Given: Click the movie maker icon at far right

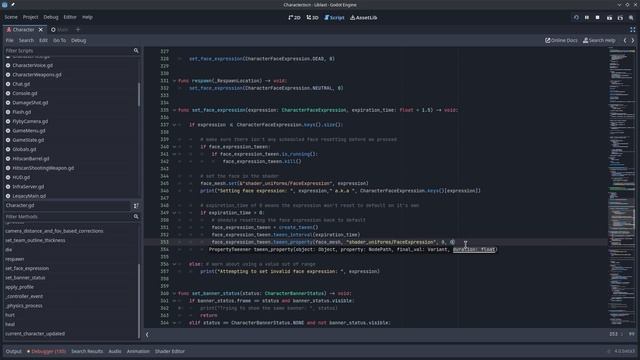Looking at the screenshot, I should pyautogui.click(x=631, y=18).
